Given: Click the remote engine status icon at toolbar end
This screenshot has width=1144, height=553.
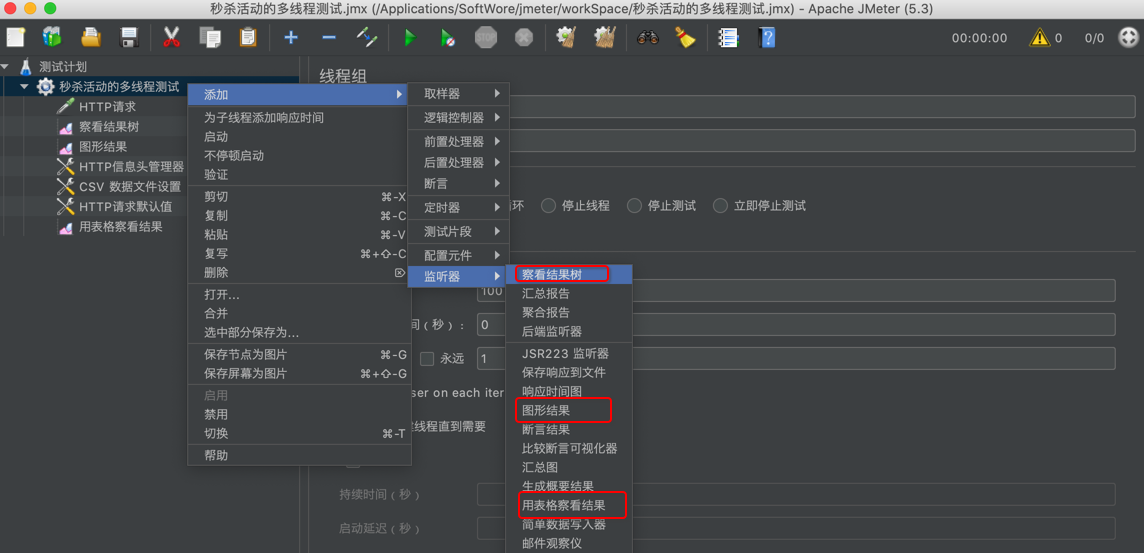Looking at the screenshot, I should click(1128, 37).
